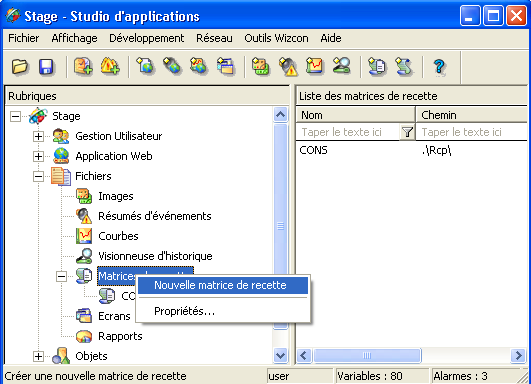Collapse the Stage root node
Screen dimensions: 531x384
click(x=15, y=116)
